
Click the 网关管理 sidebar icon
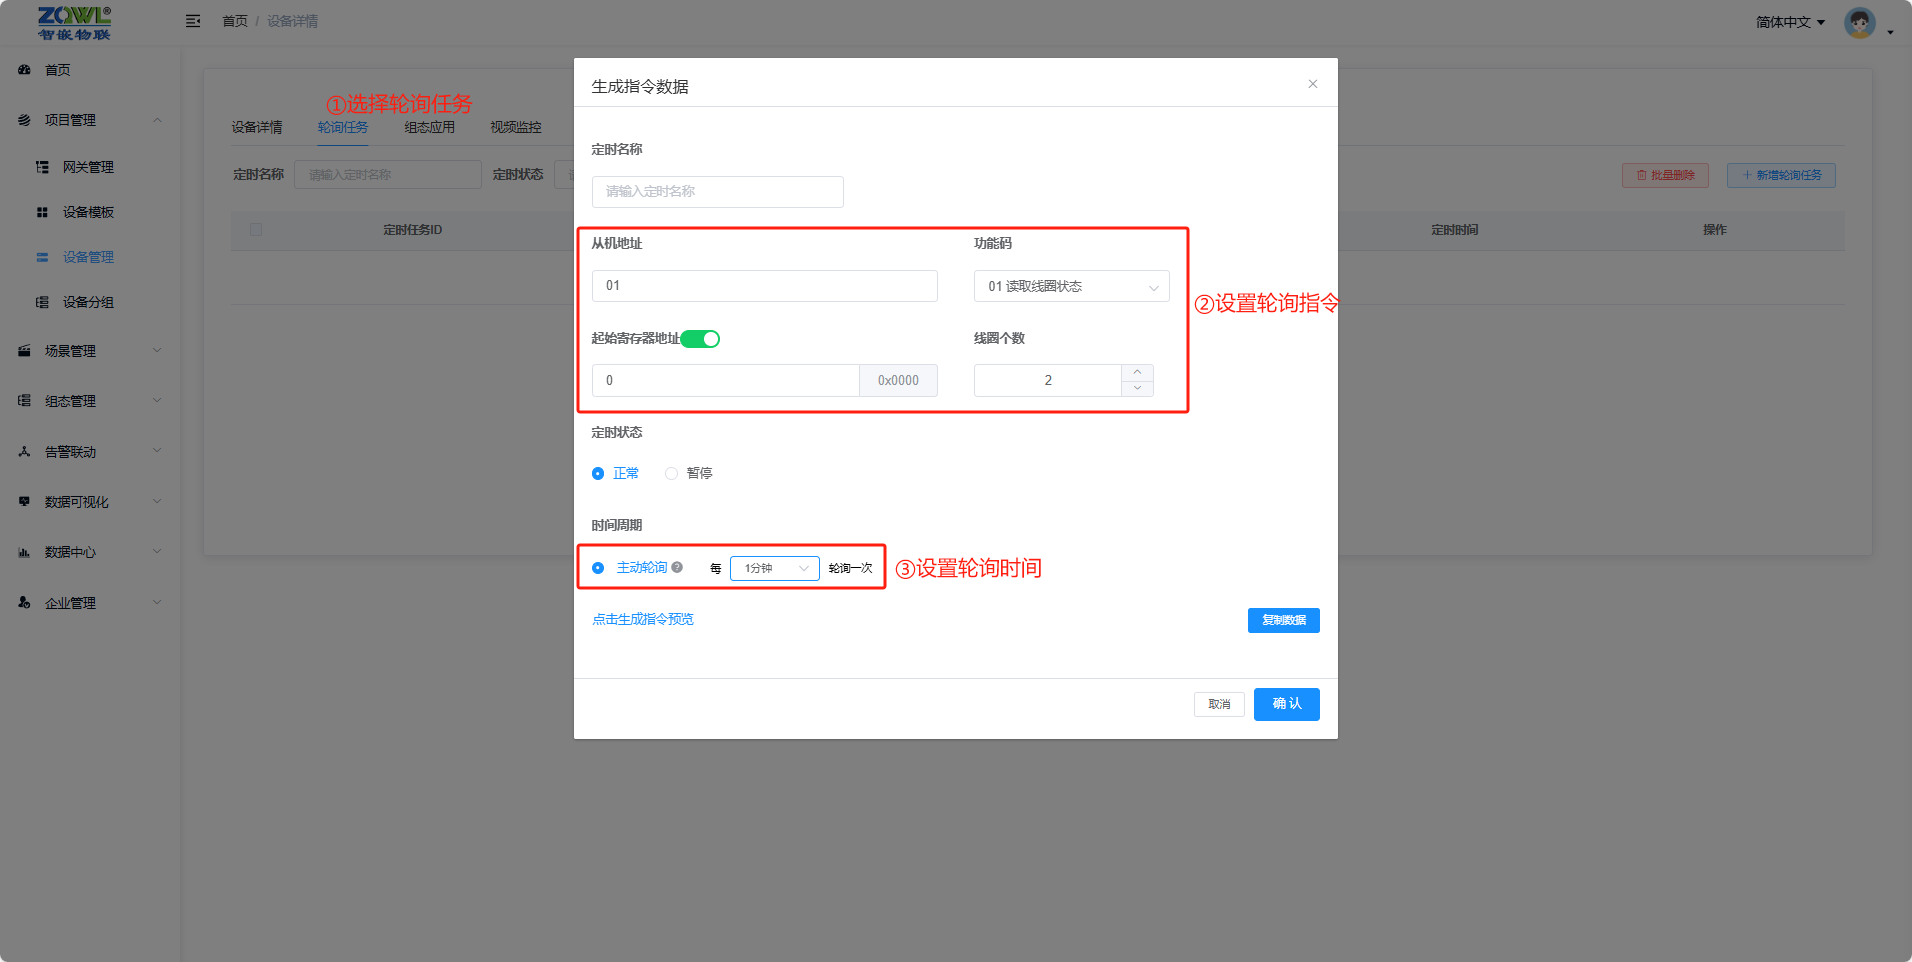pyautogui.click(x=42, y=167)
